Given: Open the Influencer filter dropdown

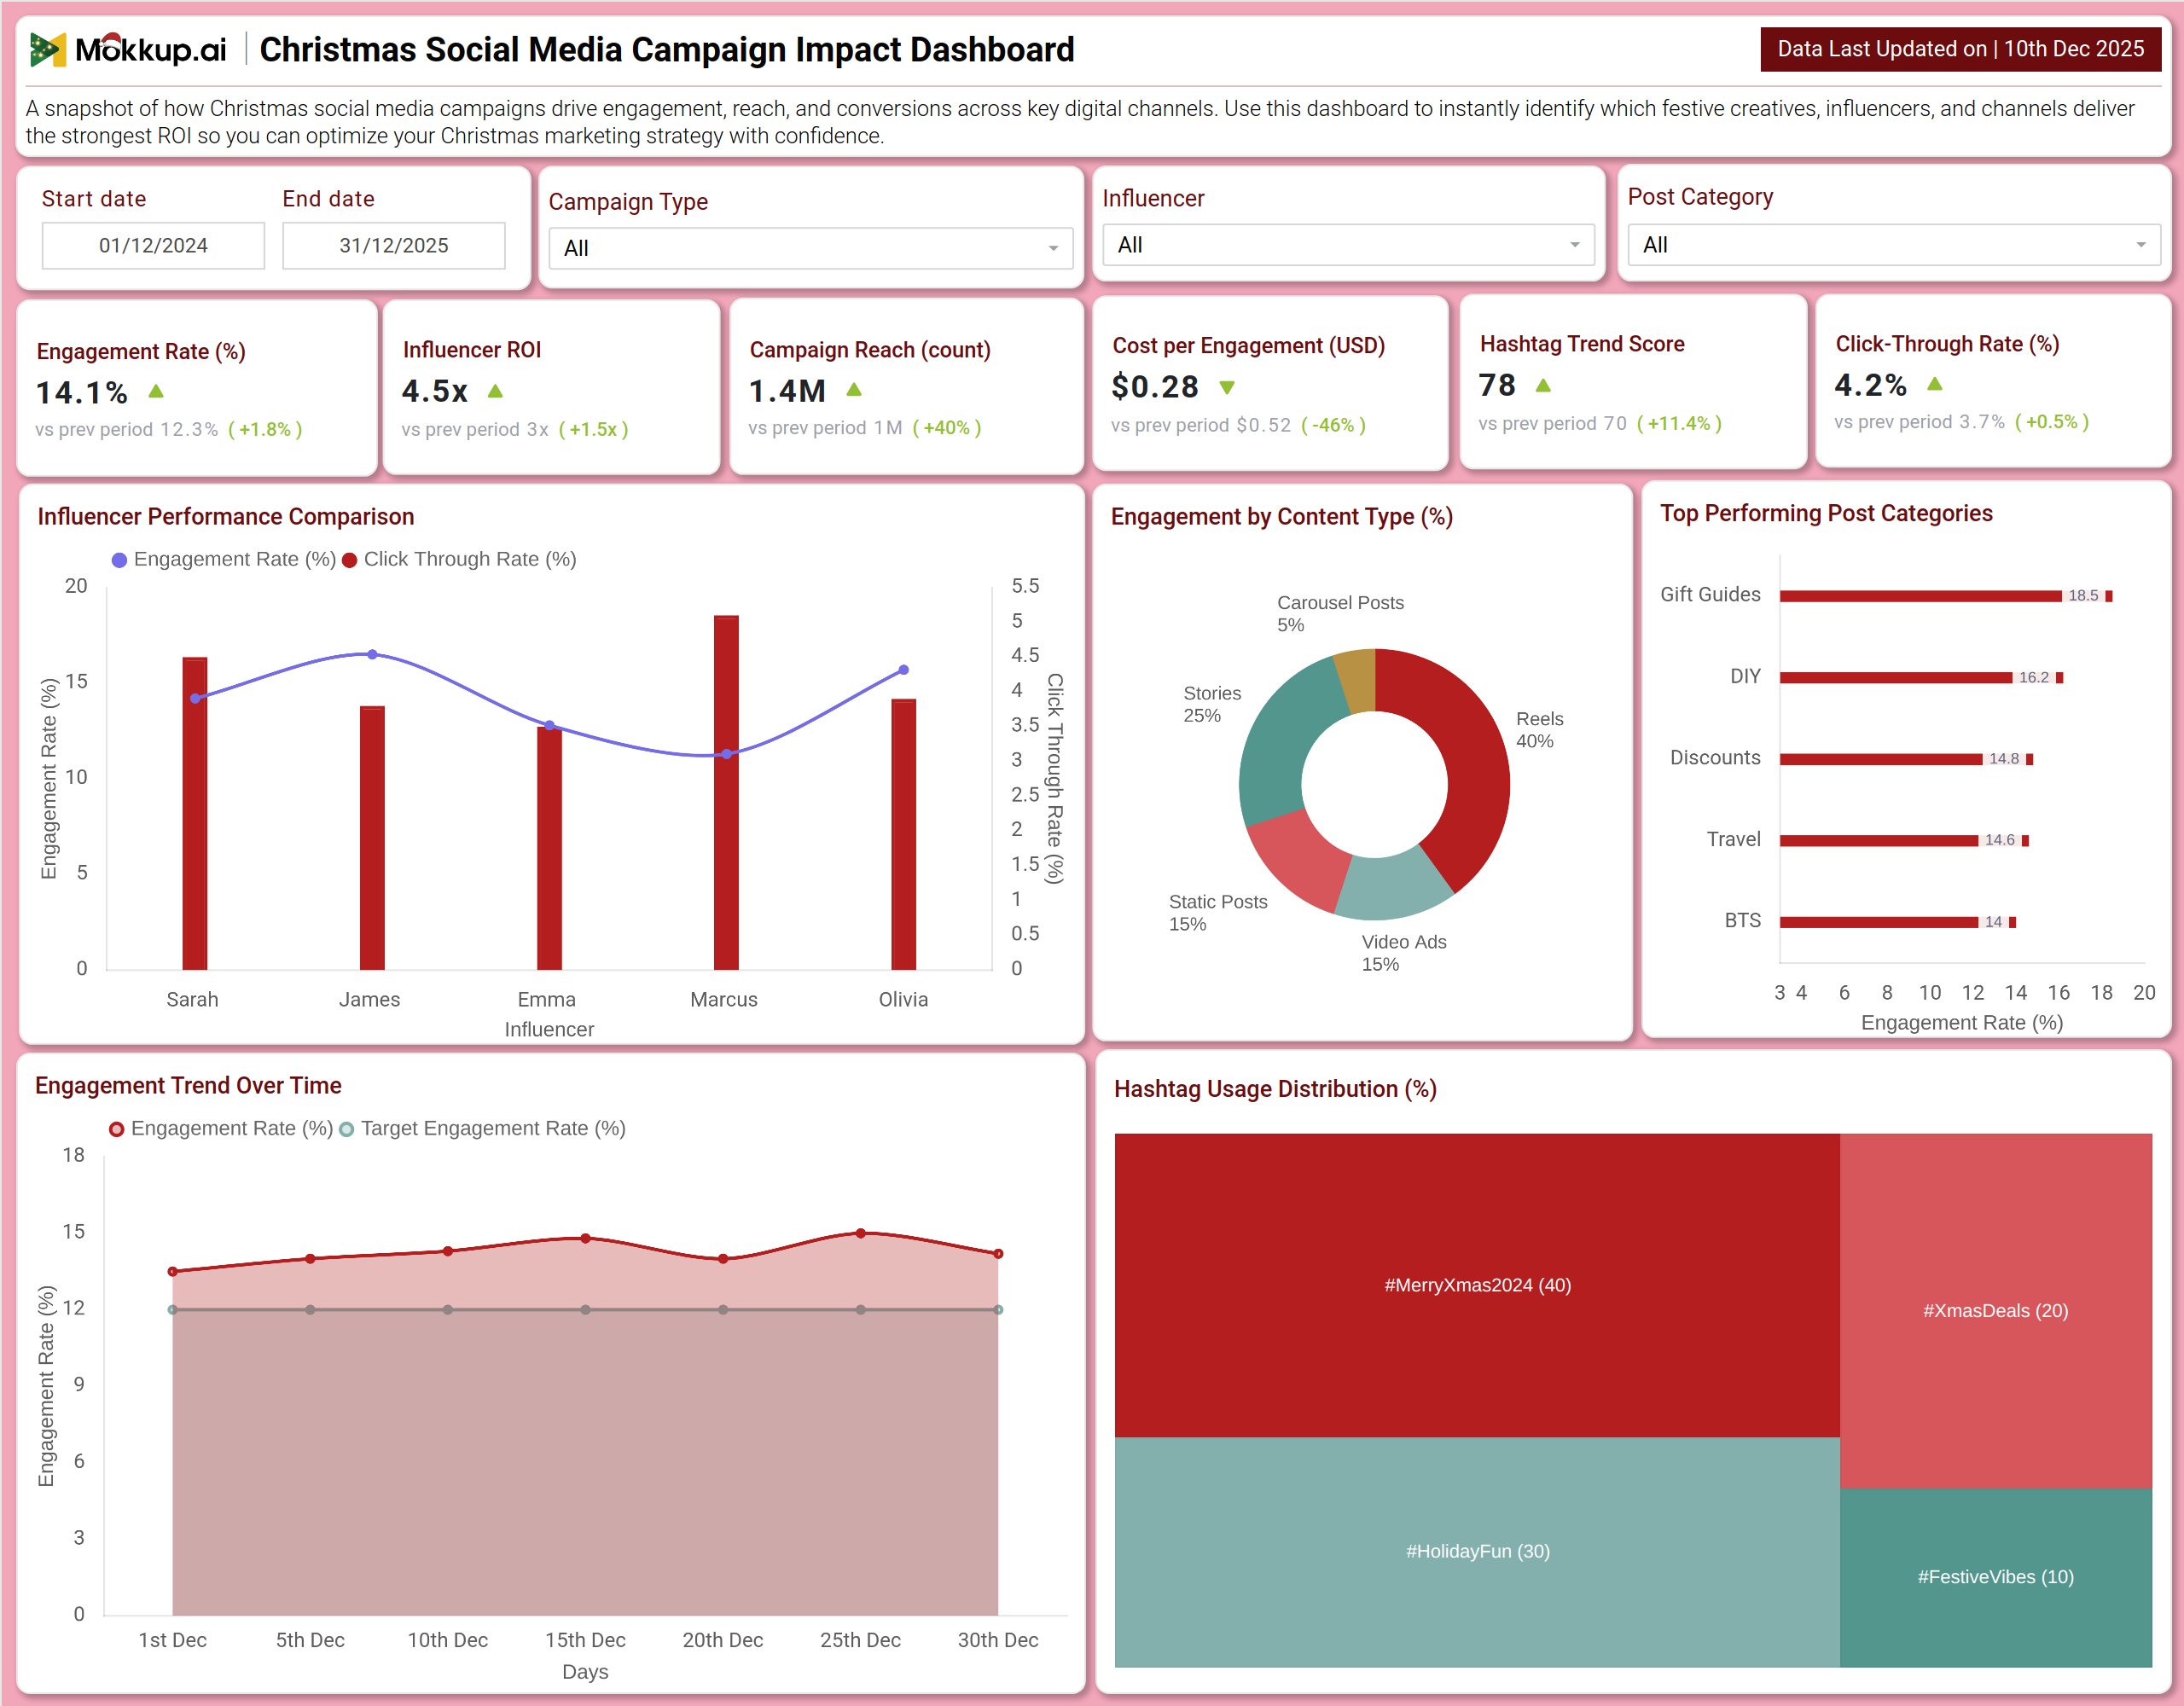Looking at the screenshot, I should pyautogui.click(x=1348, y=245).
